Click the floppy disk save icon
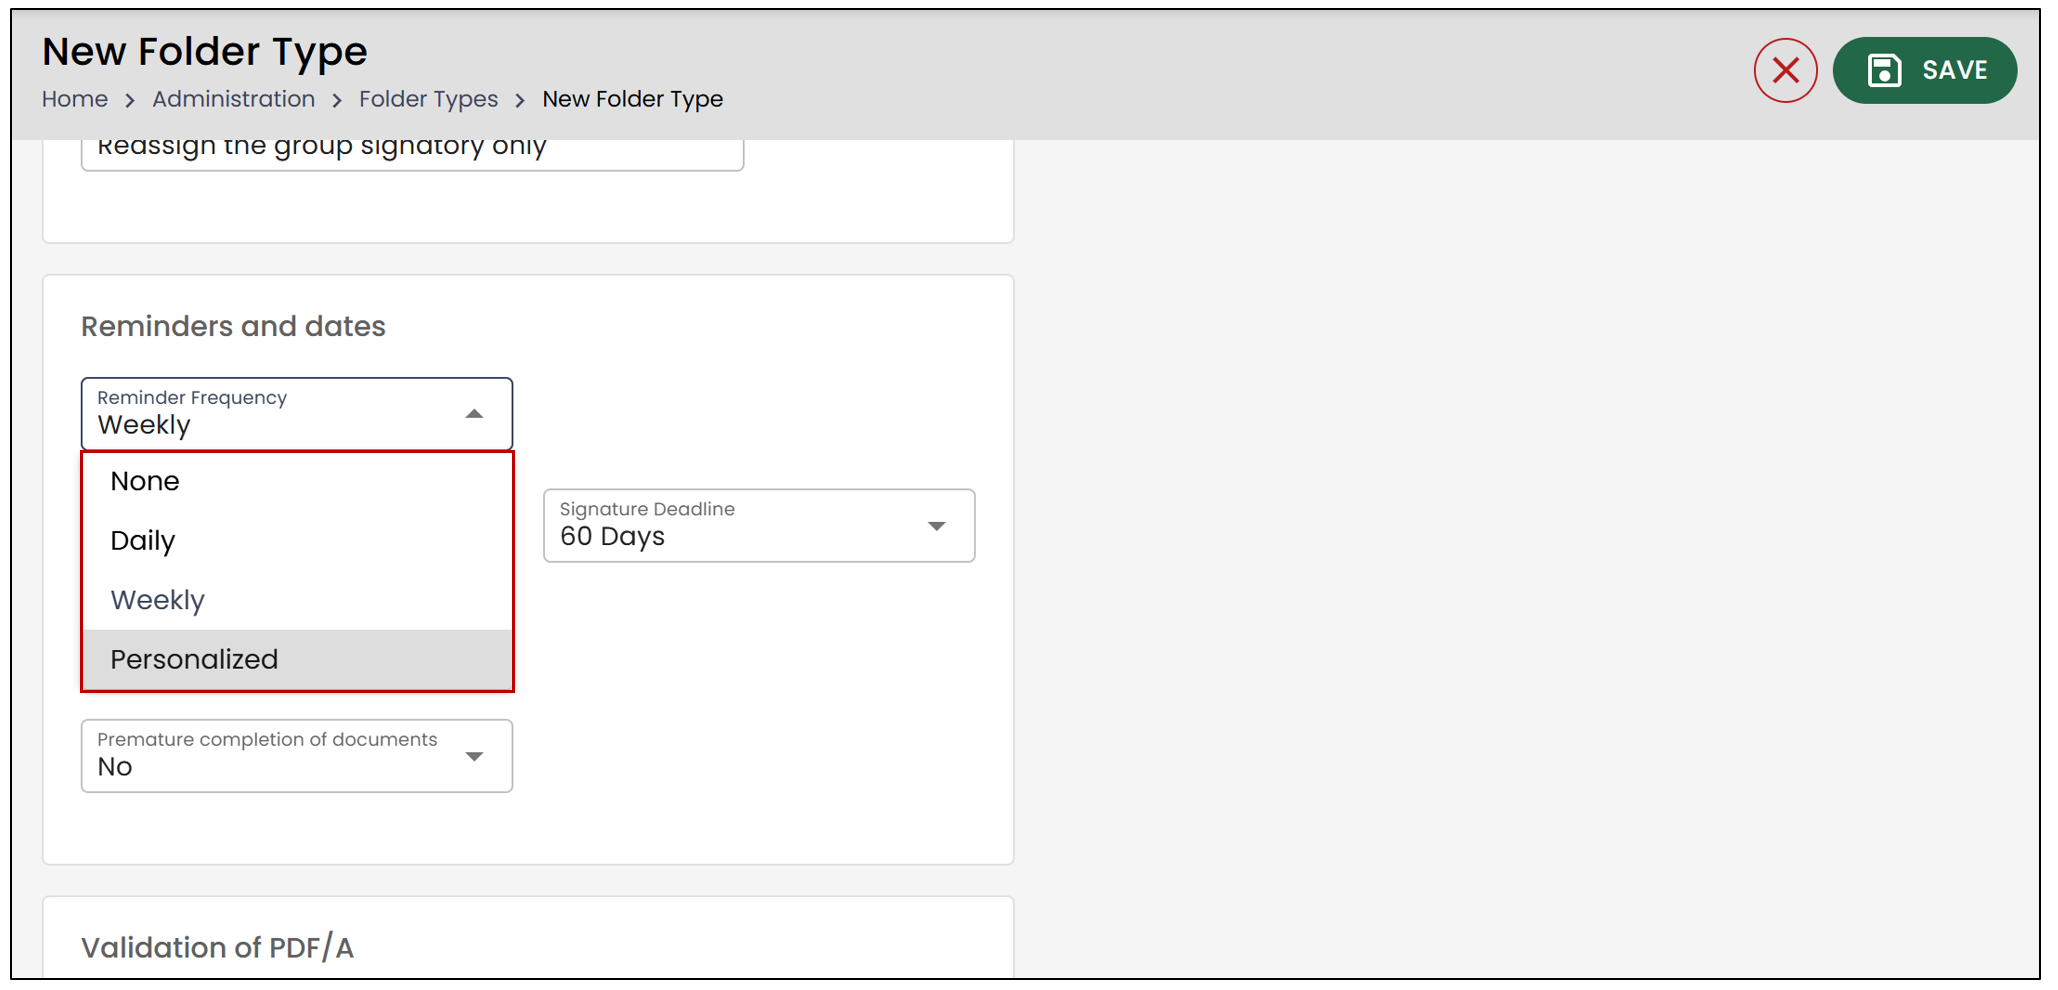The image size is (2058, 990). click(x=1884, y=70)
